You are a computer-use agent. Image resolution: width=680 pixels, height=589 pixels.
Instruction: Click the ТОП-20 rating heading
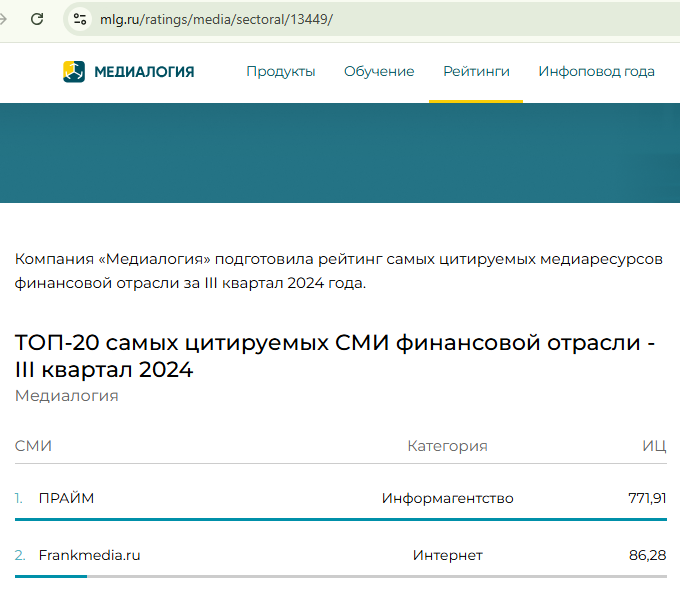tap(335, 356)
